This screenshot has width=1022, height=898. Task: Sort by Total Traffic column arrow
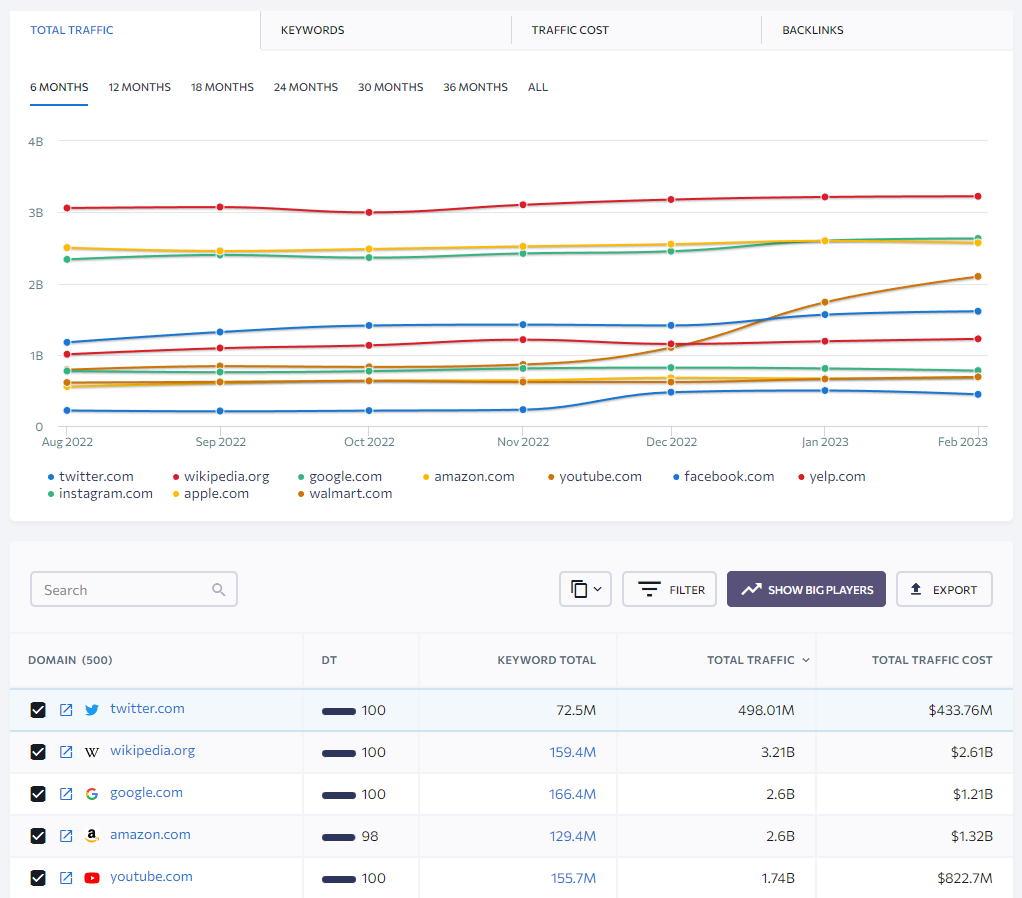coord(806,660)
